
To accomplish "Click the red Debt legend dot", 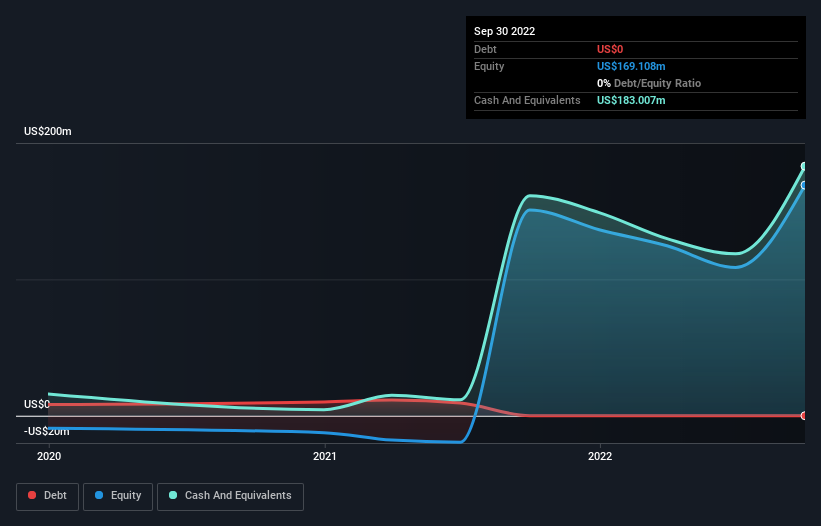I will 32,495.
